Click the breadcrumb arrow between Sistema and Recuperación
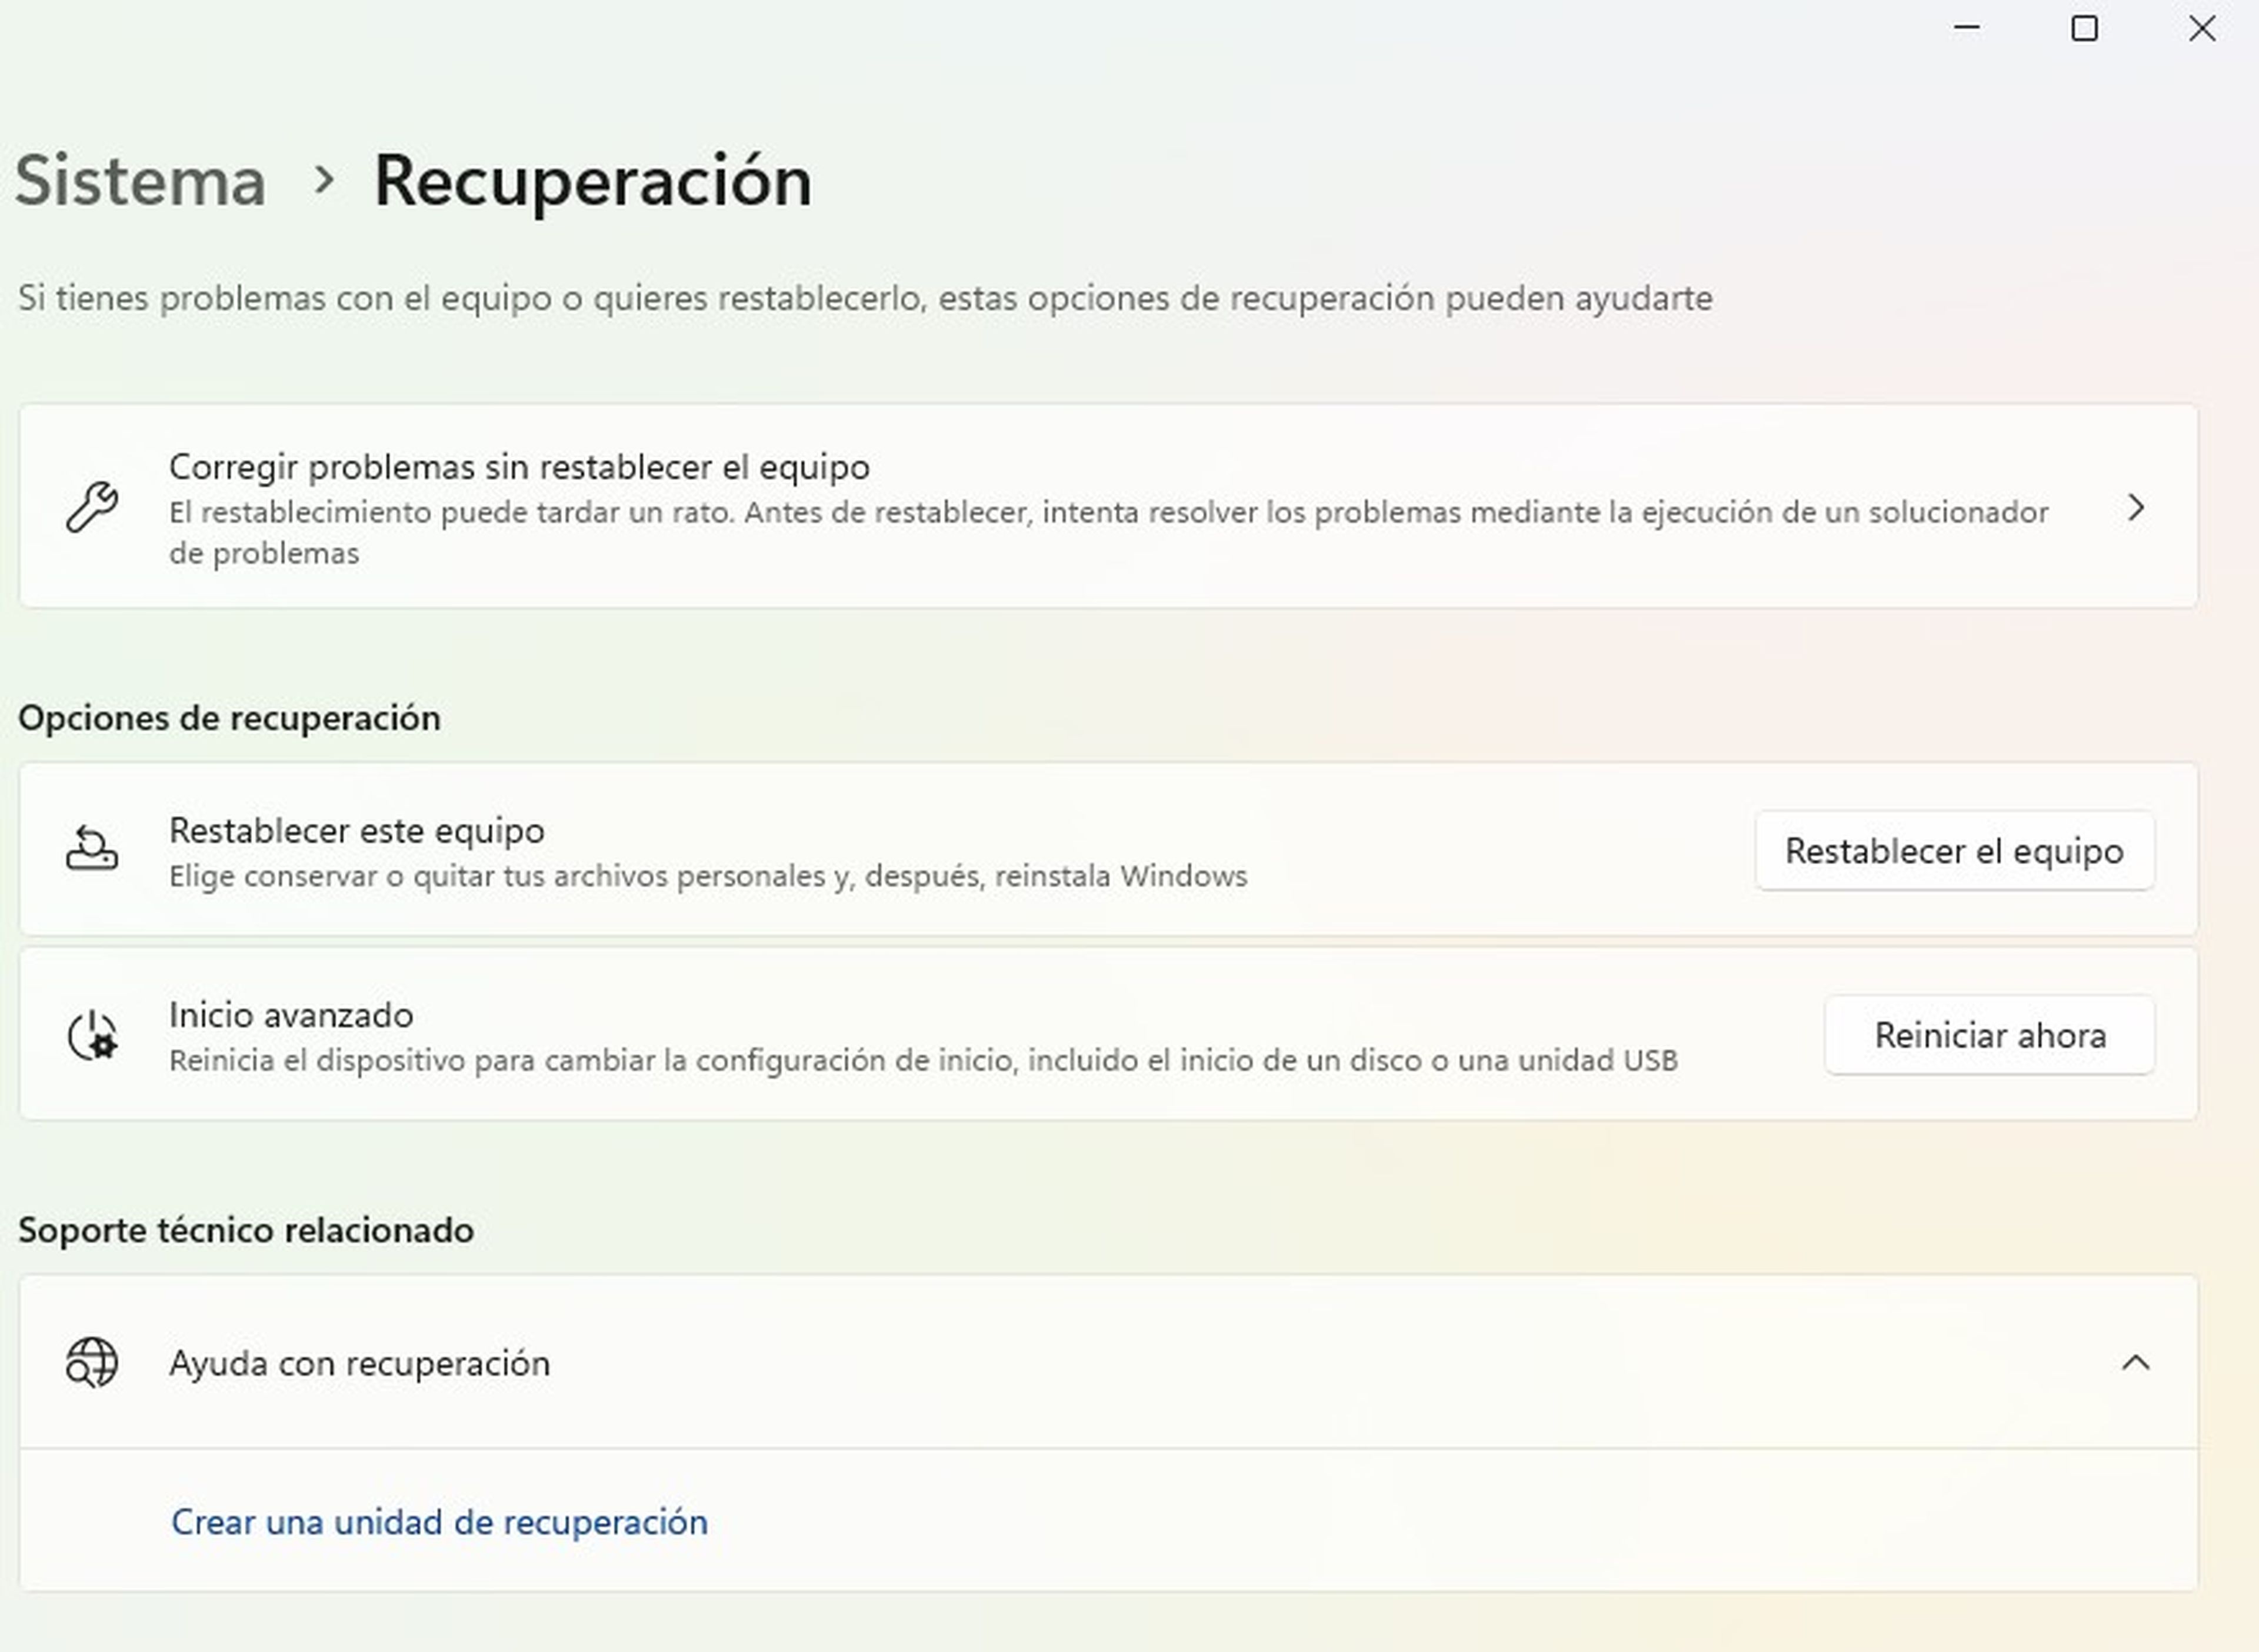Screen dimensions: 2259x1652 (323, 180)
